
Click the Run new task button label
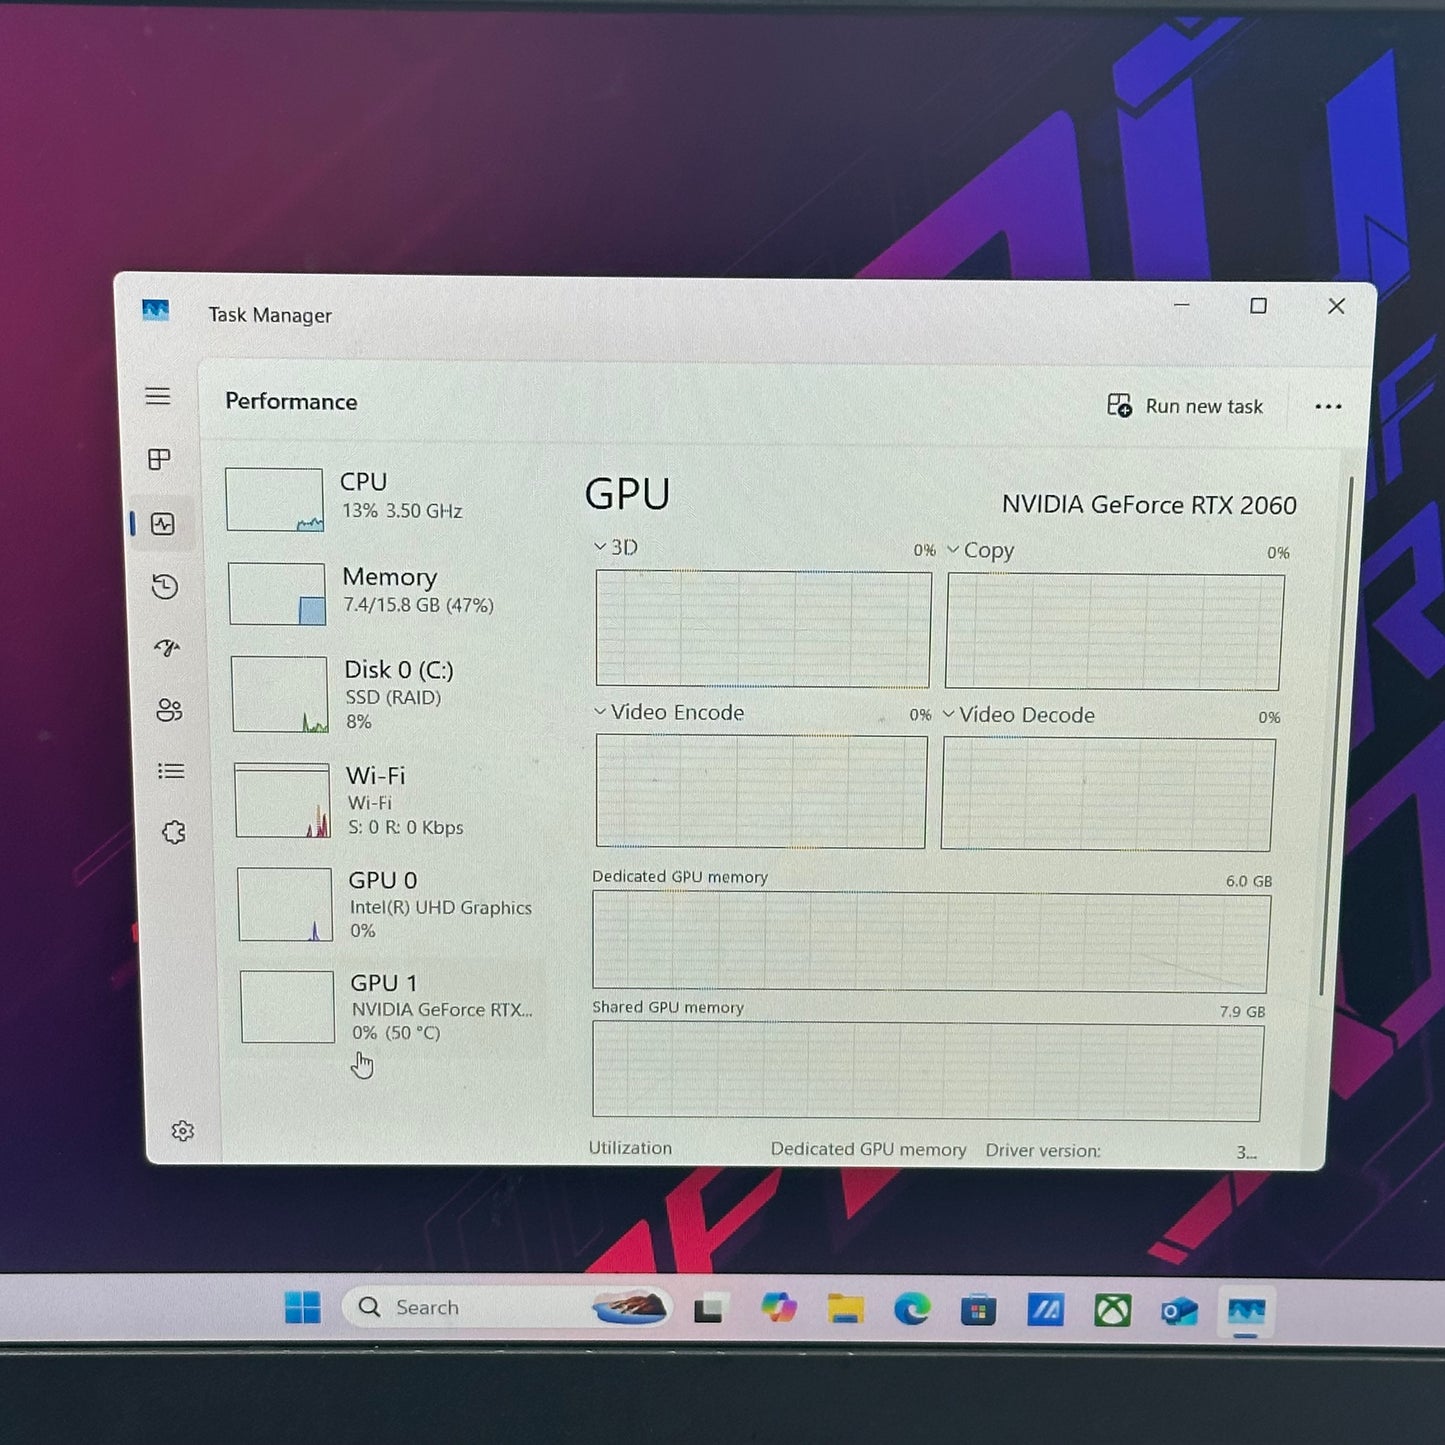pyautogui.click(x=1204, y=407)
